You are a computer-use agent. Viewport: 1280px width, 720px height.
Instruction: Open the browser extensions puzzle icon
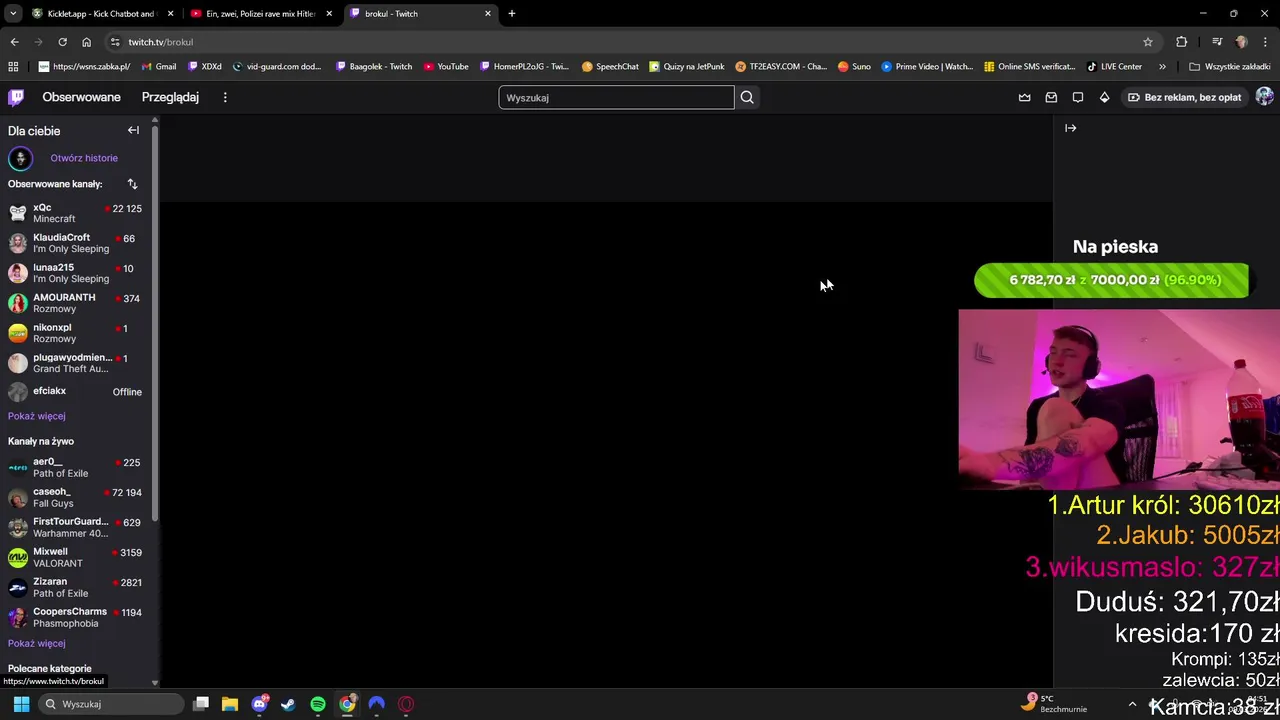1182,42
